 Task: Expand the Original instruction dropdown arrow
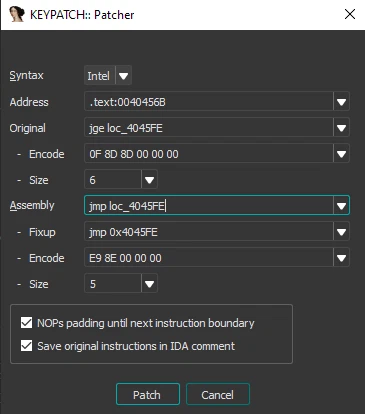pos(341,128)
